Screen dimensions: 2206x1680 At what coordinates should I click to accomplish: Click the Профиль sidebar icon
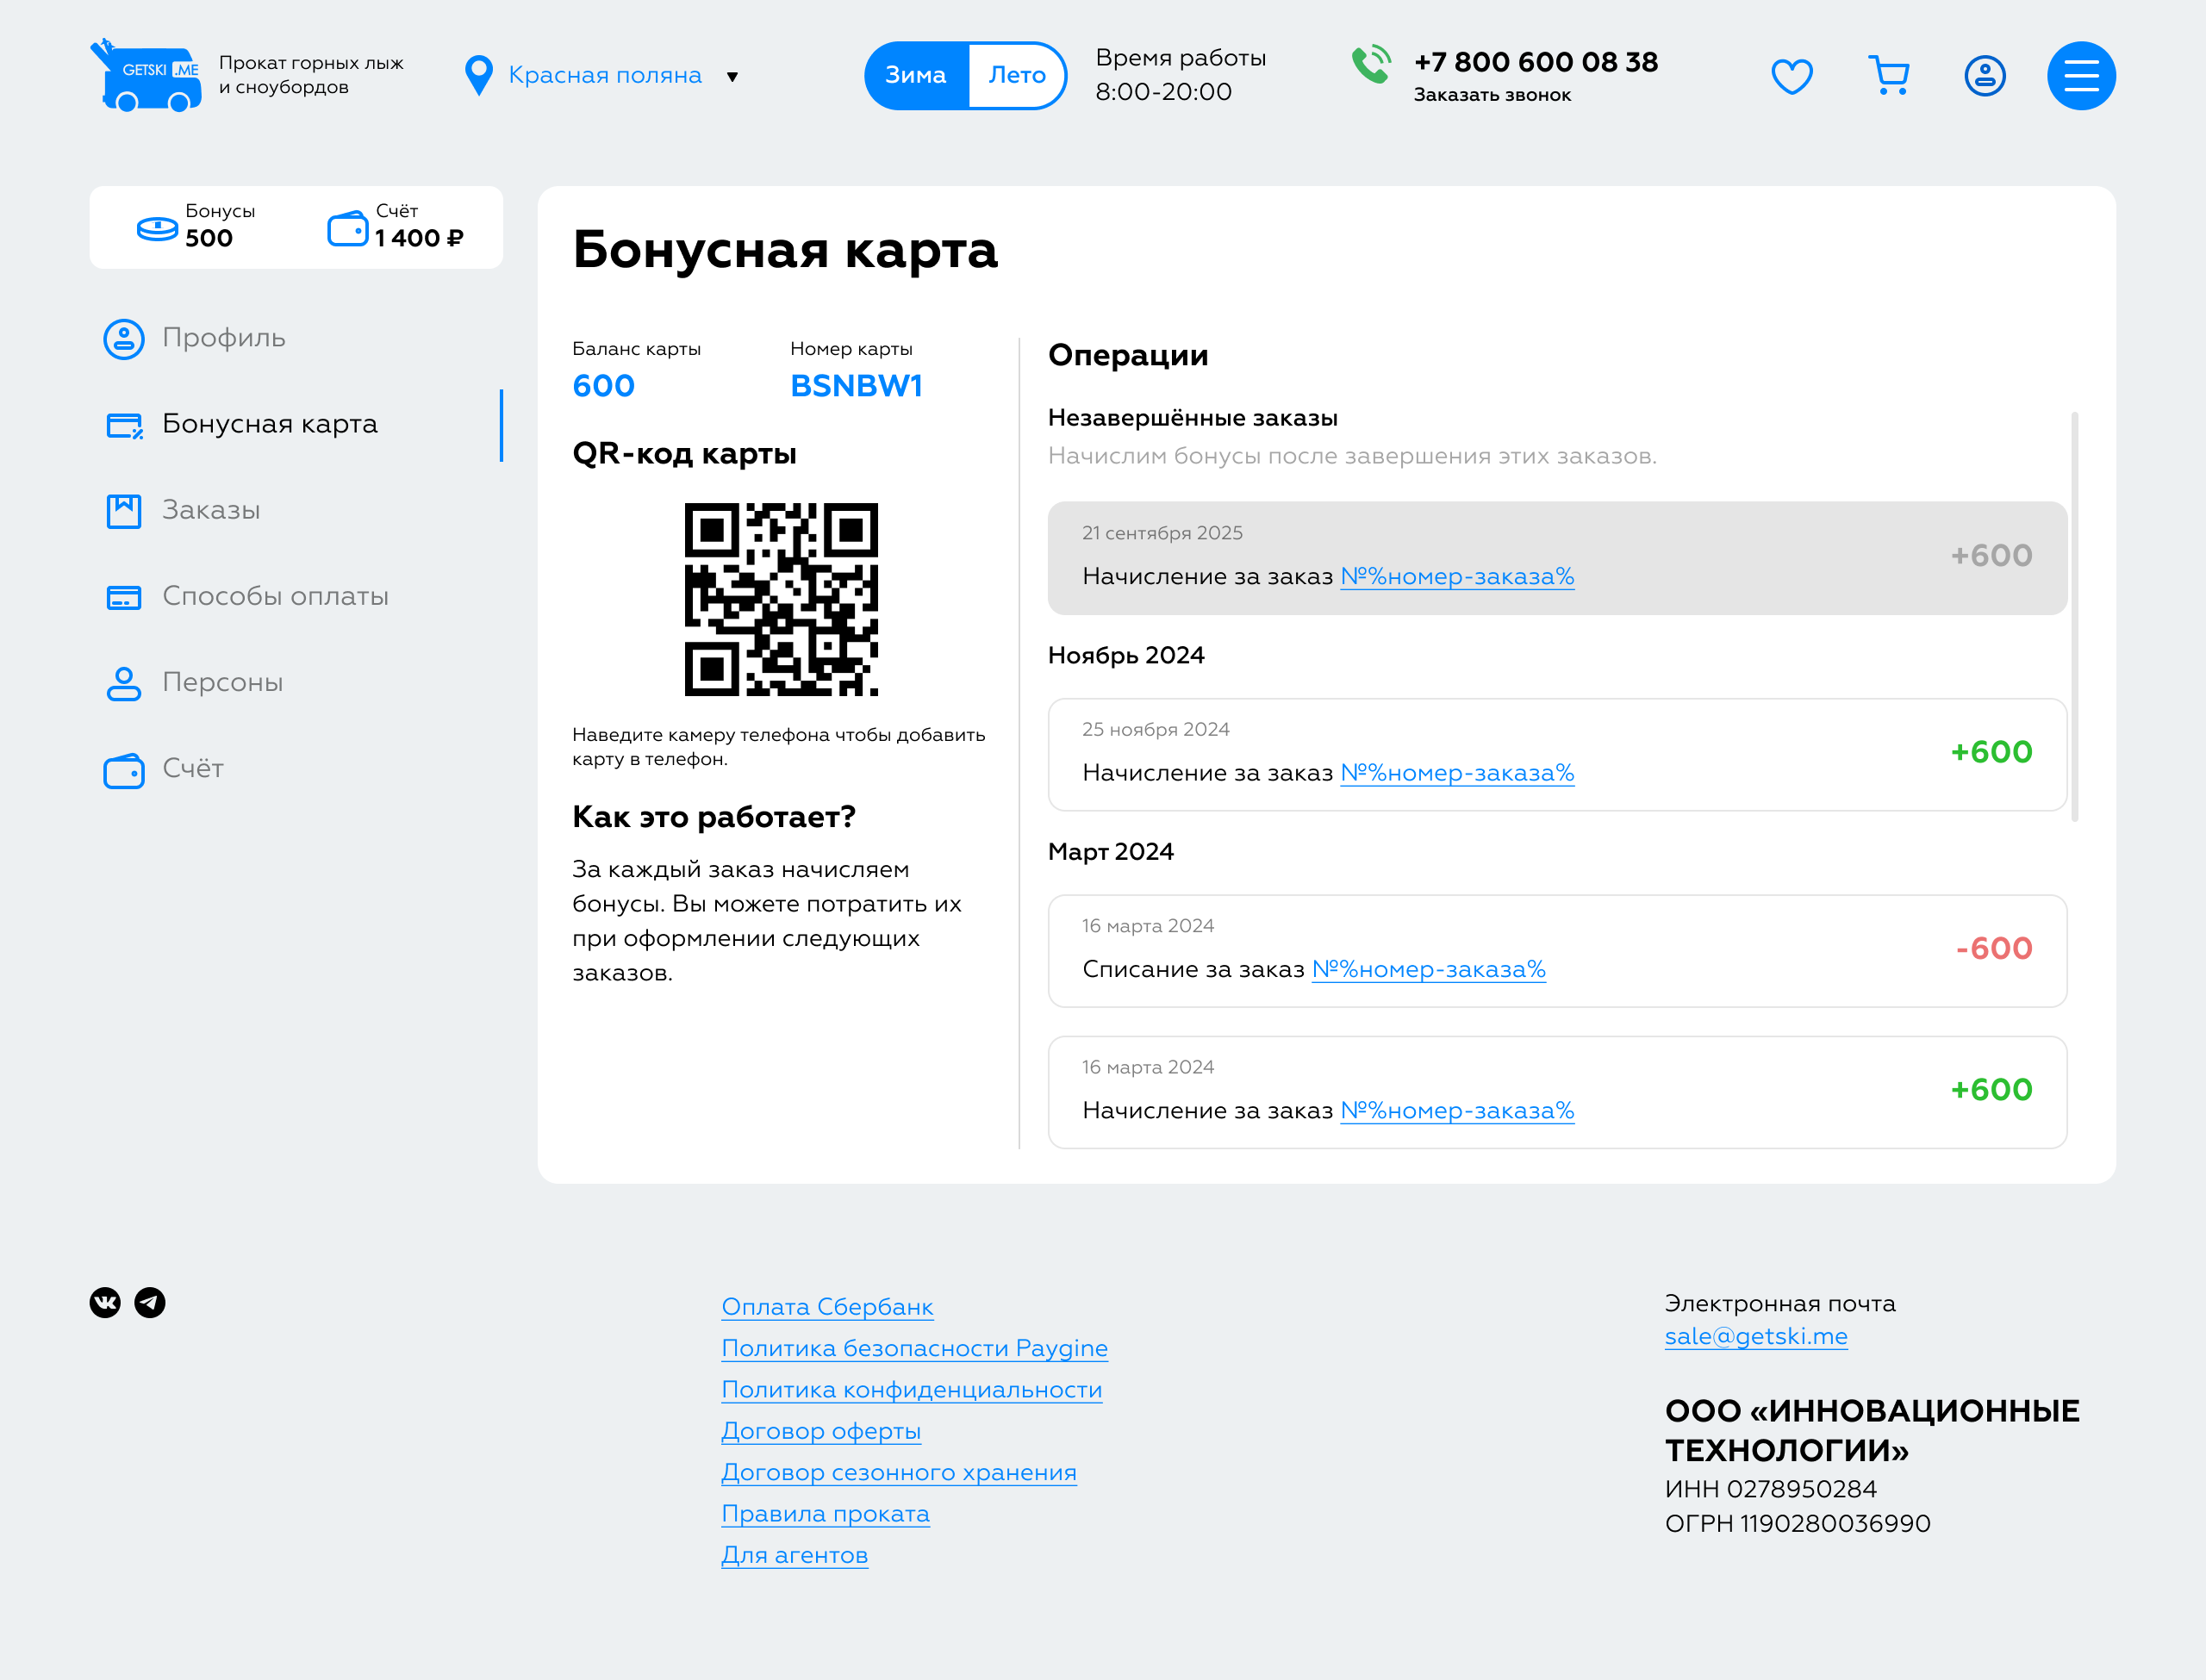[124, 339]
